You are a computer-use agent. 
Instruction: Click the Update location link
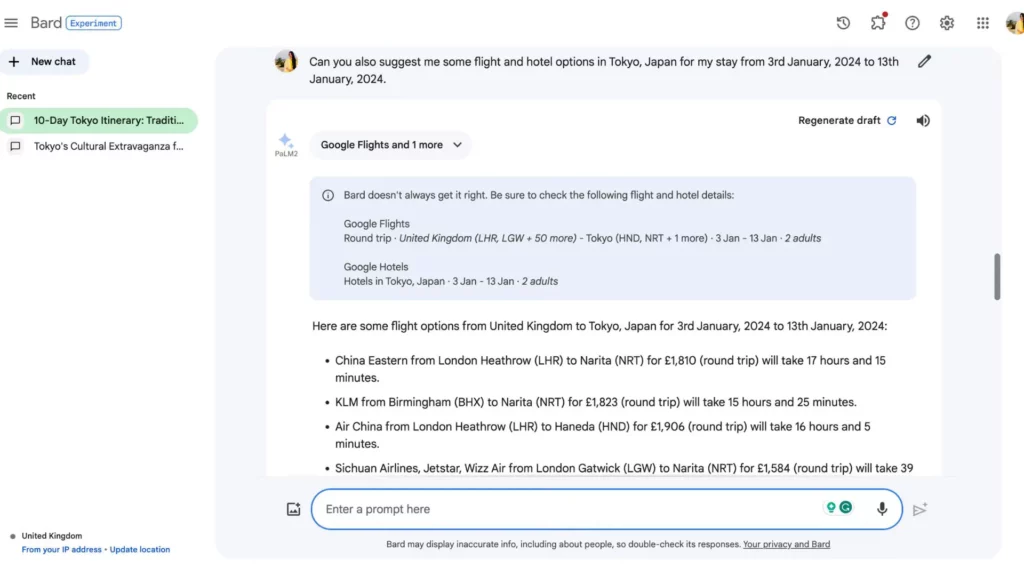[140, 550]
